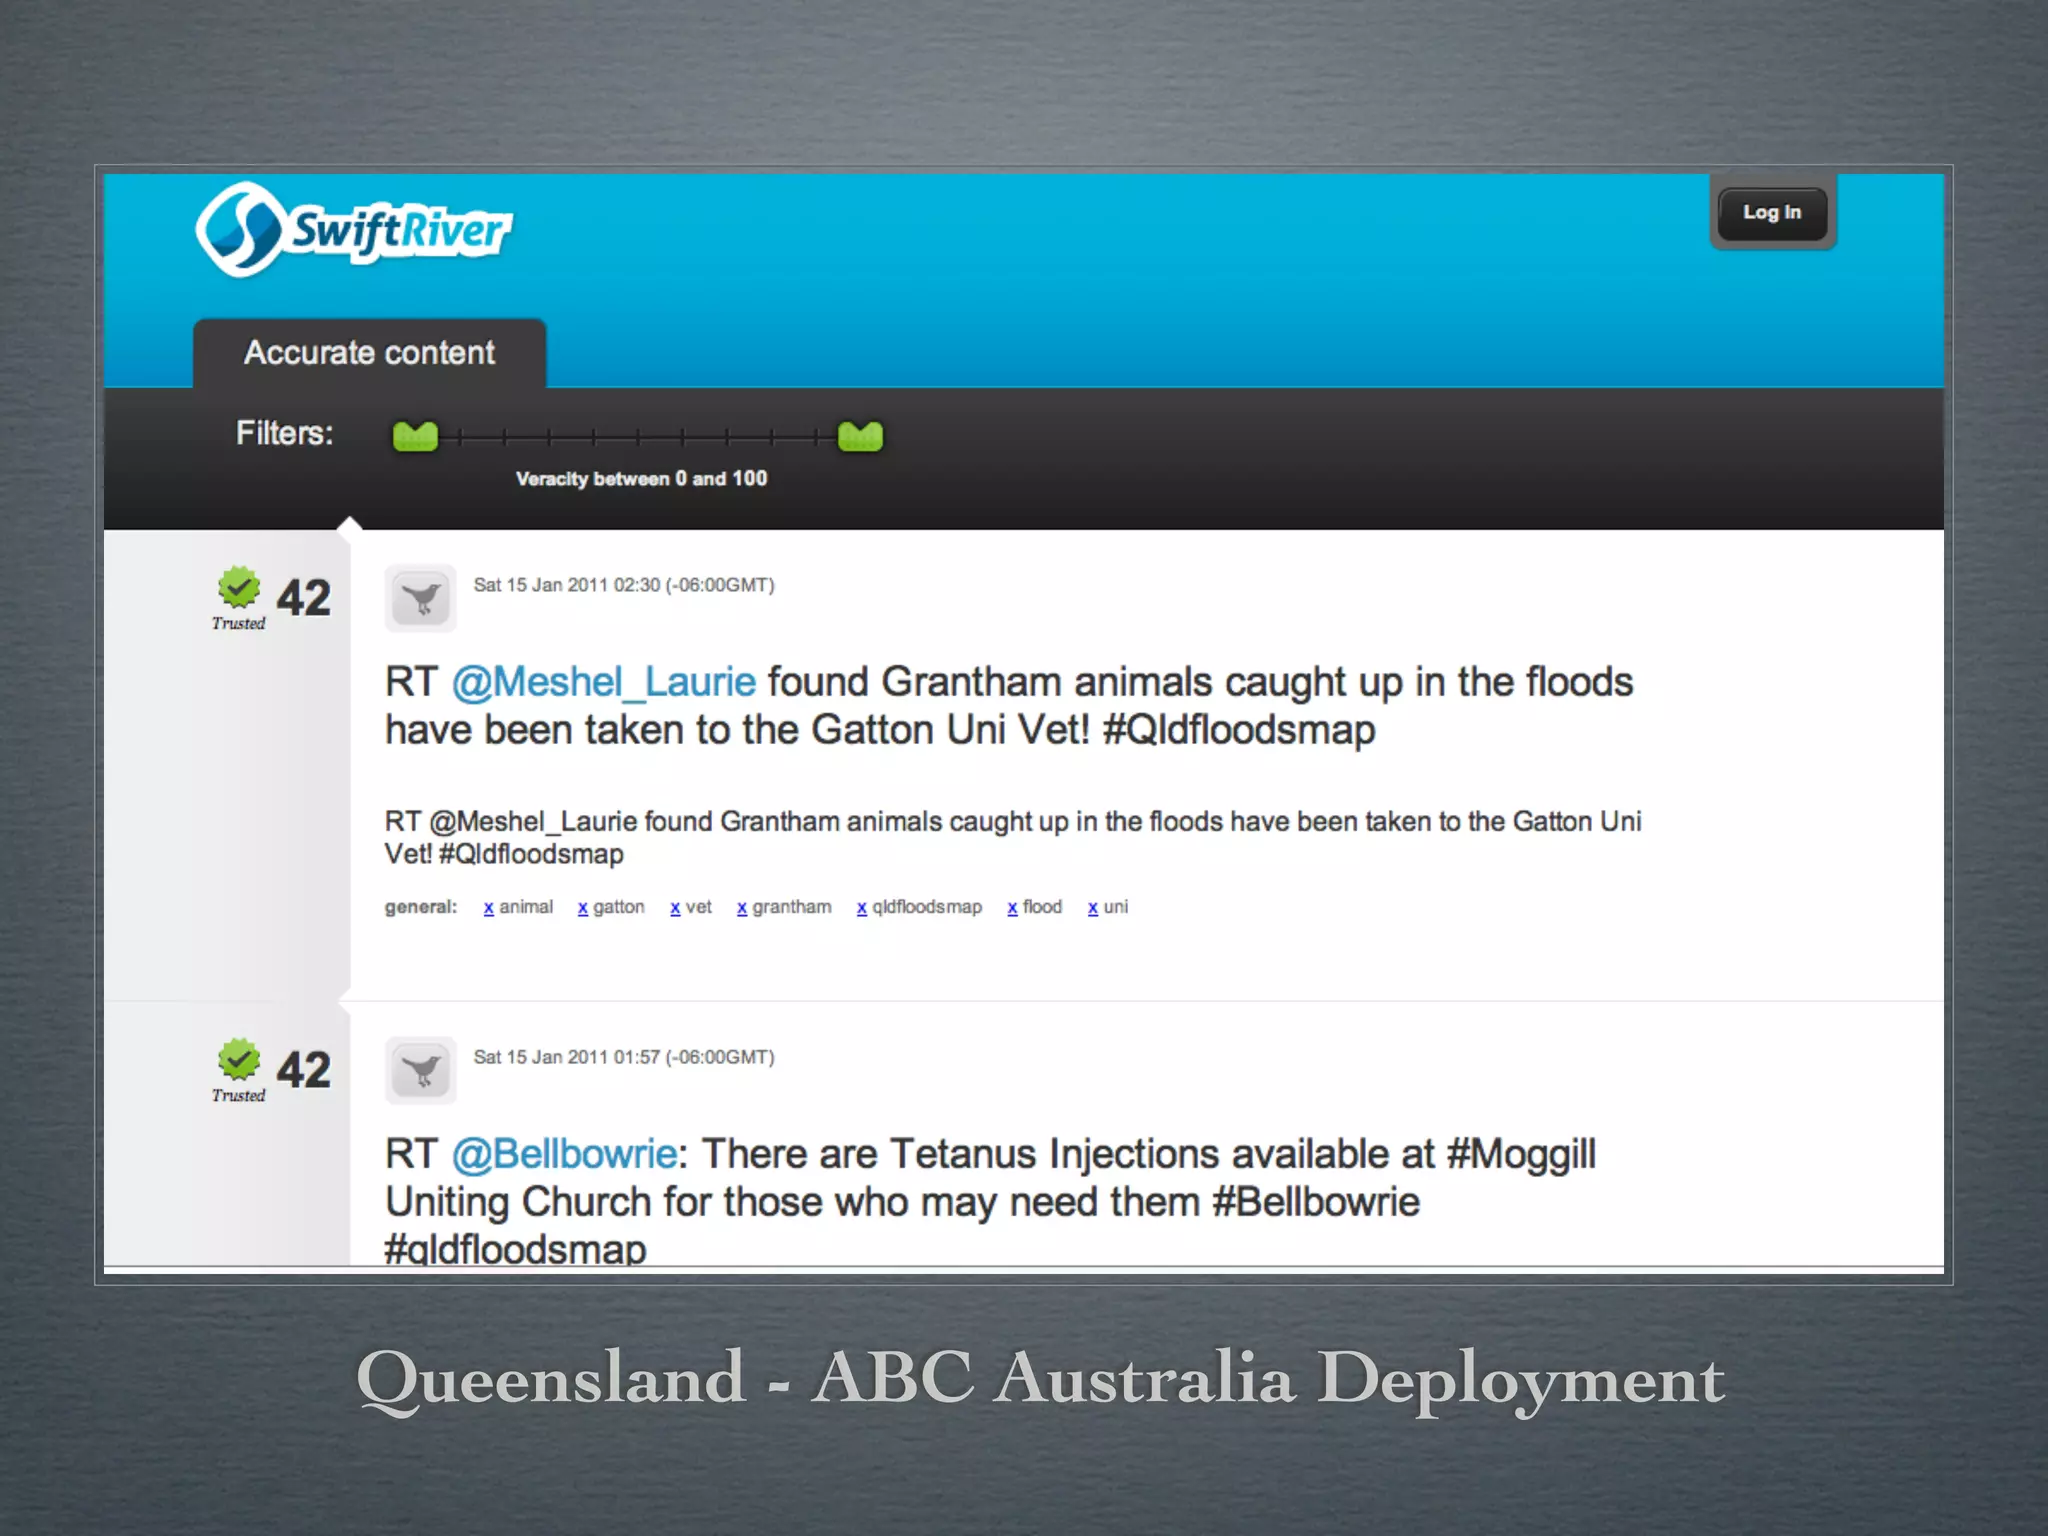
Task: Click the first tweet's Trusted badge
Action: [x=239, y=590]
